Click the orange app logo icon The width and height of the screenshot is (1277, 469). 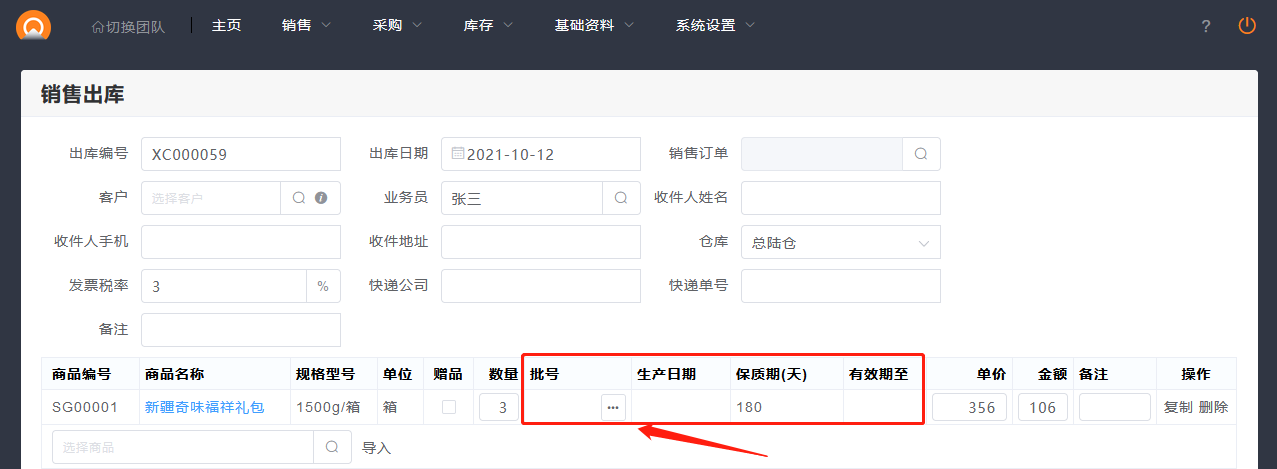click(x=34, y=24)
